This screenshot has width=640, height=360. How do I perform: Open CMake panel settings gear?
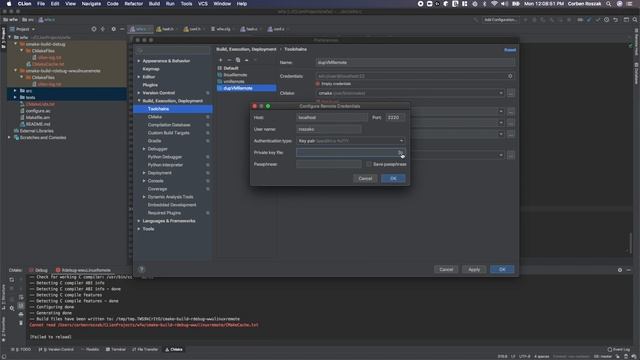pyautogui.click(x=620, y=270)
